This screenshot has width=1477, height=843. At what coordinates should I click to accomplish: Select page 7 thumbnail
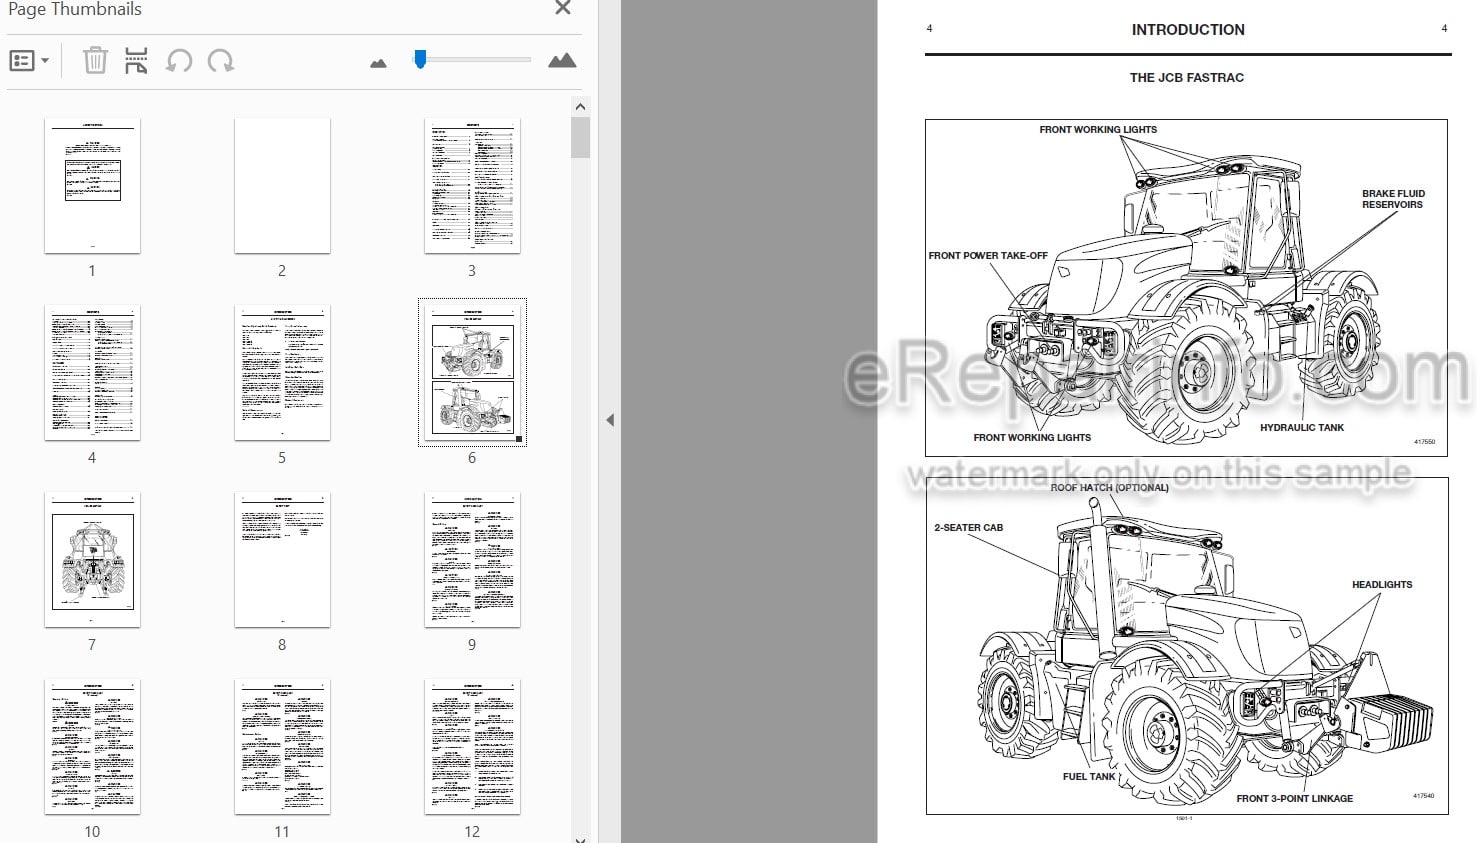coord(92,560)
